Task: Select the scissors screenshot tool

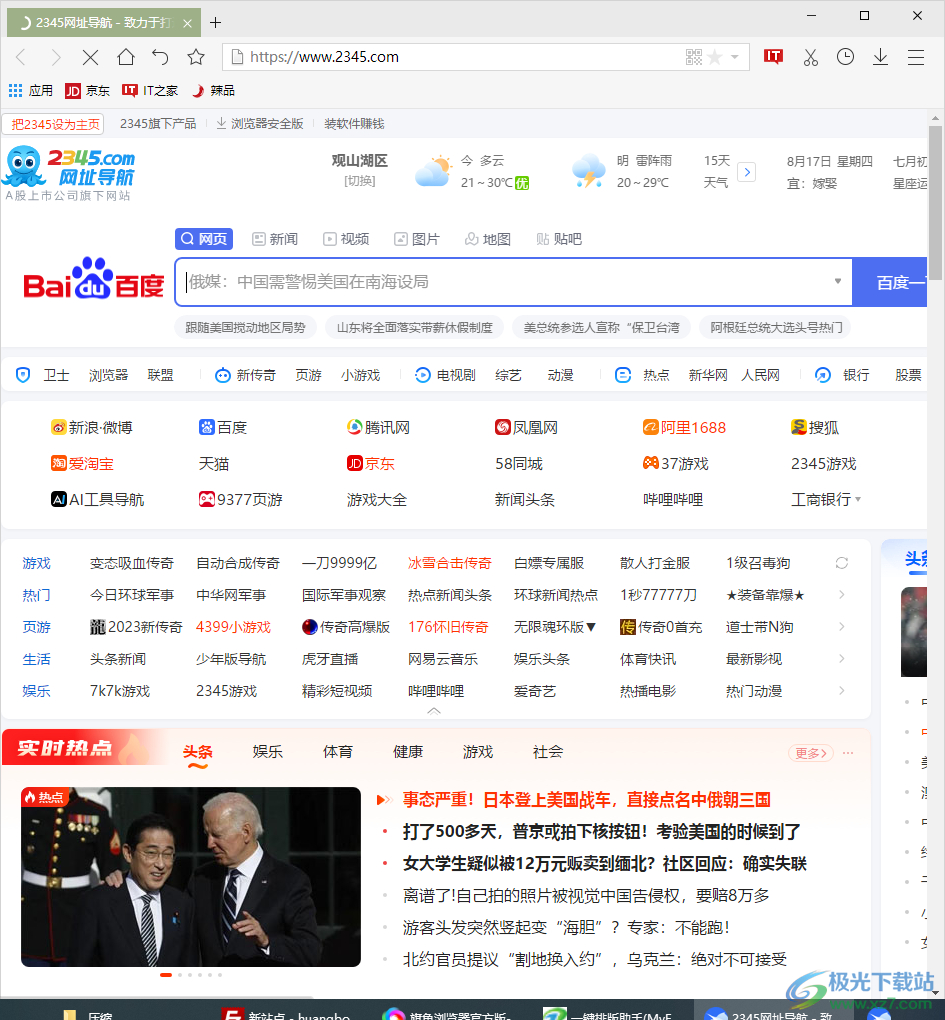Action: coord(810,57)
